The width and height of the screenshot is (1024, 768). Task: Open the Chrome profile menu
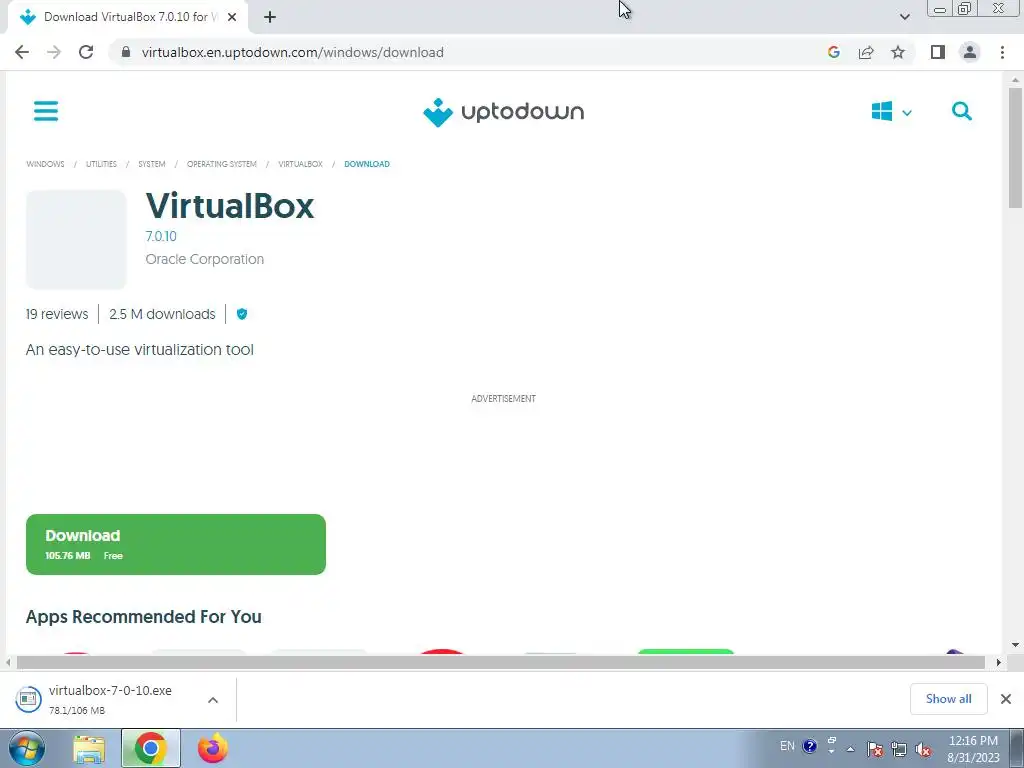970,52
